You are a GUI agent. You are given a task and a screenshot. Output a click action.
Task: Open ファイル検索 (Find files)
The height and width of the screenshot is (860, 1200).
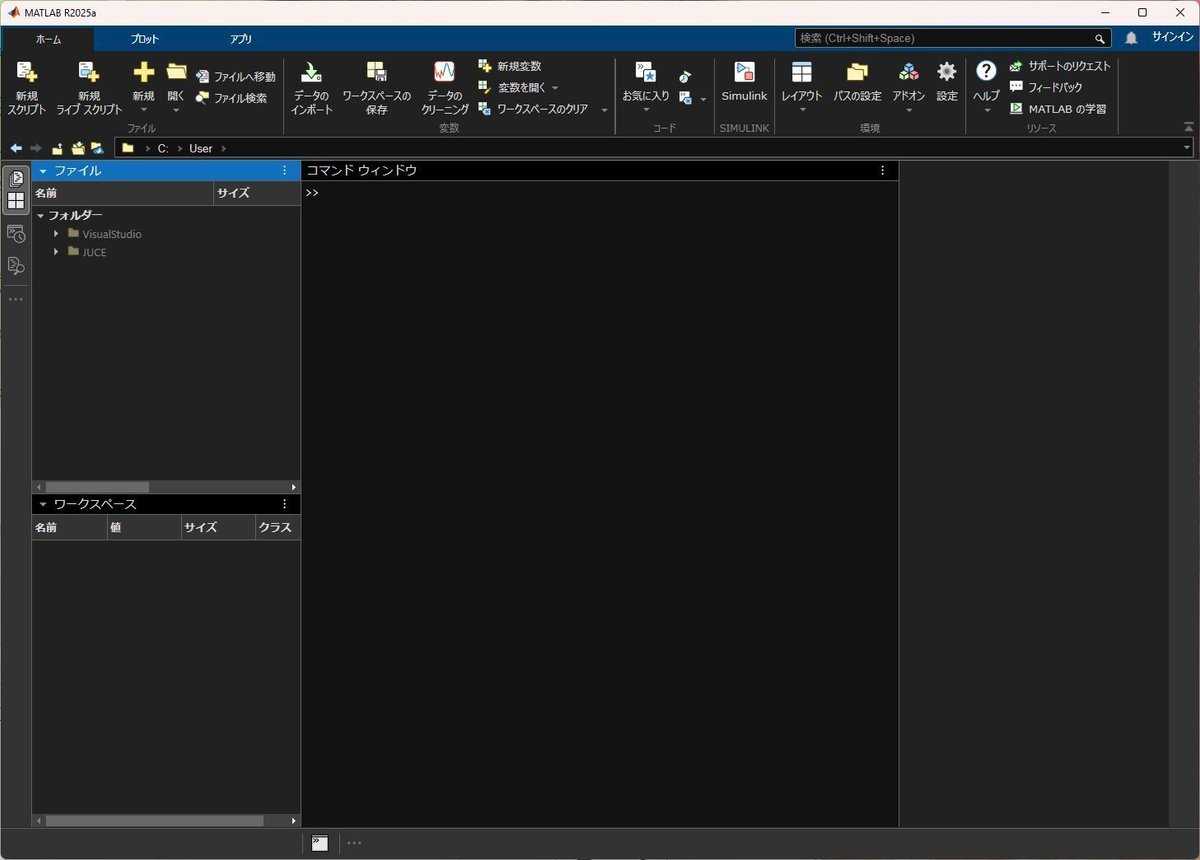point(231,98)
